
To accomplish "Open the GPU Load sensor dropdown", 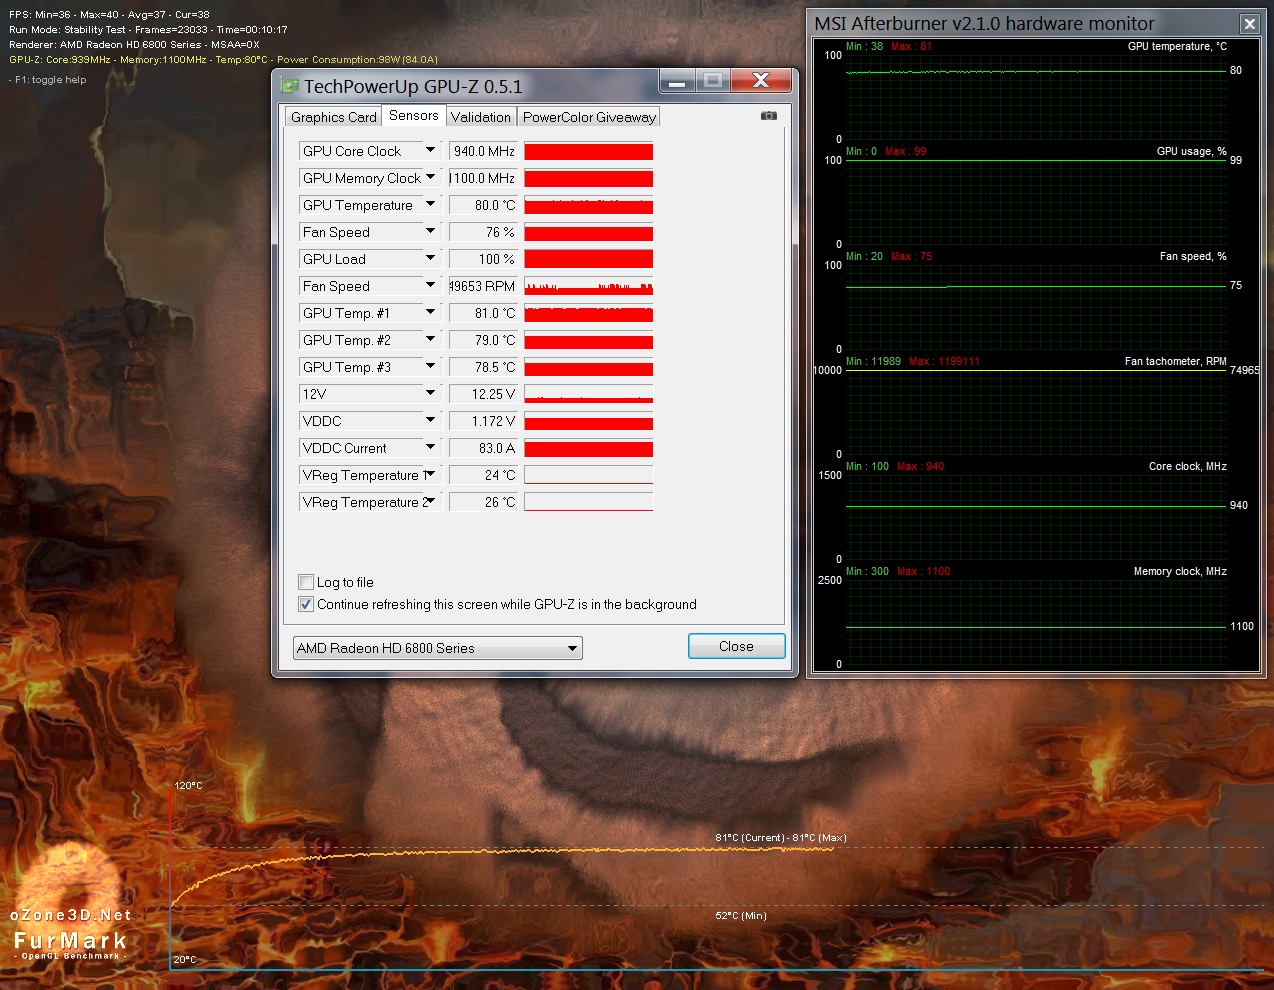I will [x=430, y=258].
